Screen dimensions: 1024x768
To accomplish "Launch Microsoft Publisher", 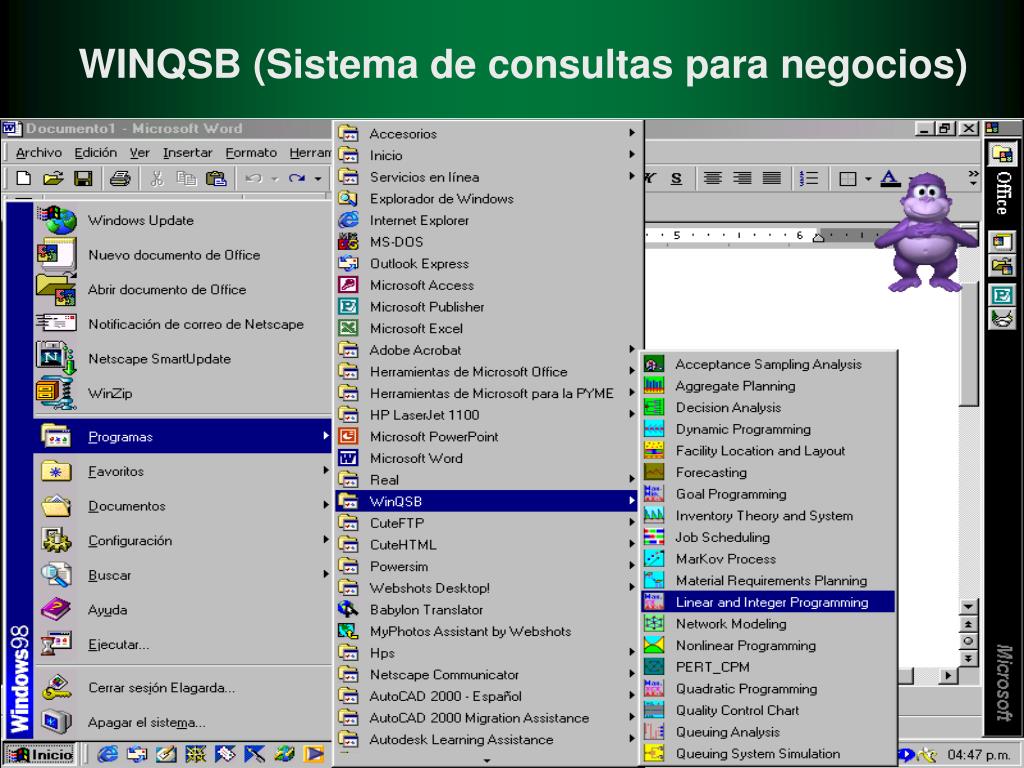I will point(487,306).
